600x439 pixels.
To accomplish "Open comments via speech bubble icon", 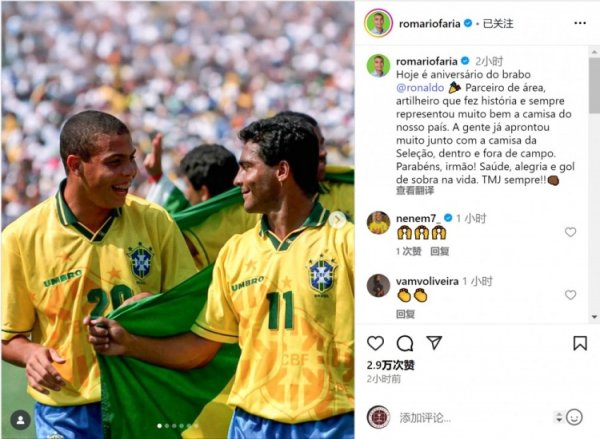I will (404, 343).
